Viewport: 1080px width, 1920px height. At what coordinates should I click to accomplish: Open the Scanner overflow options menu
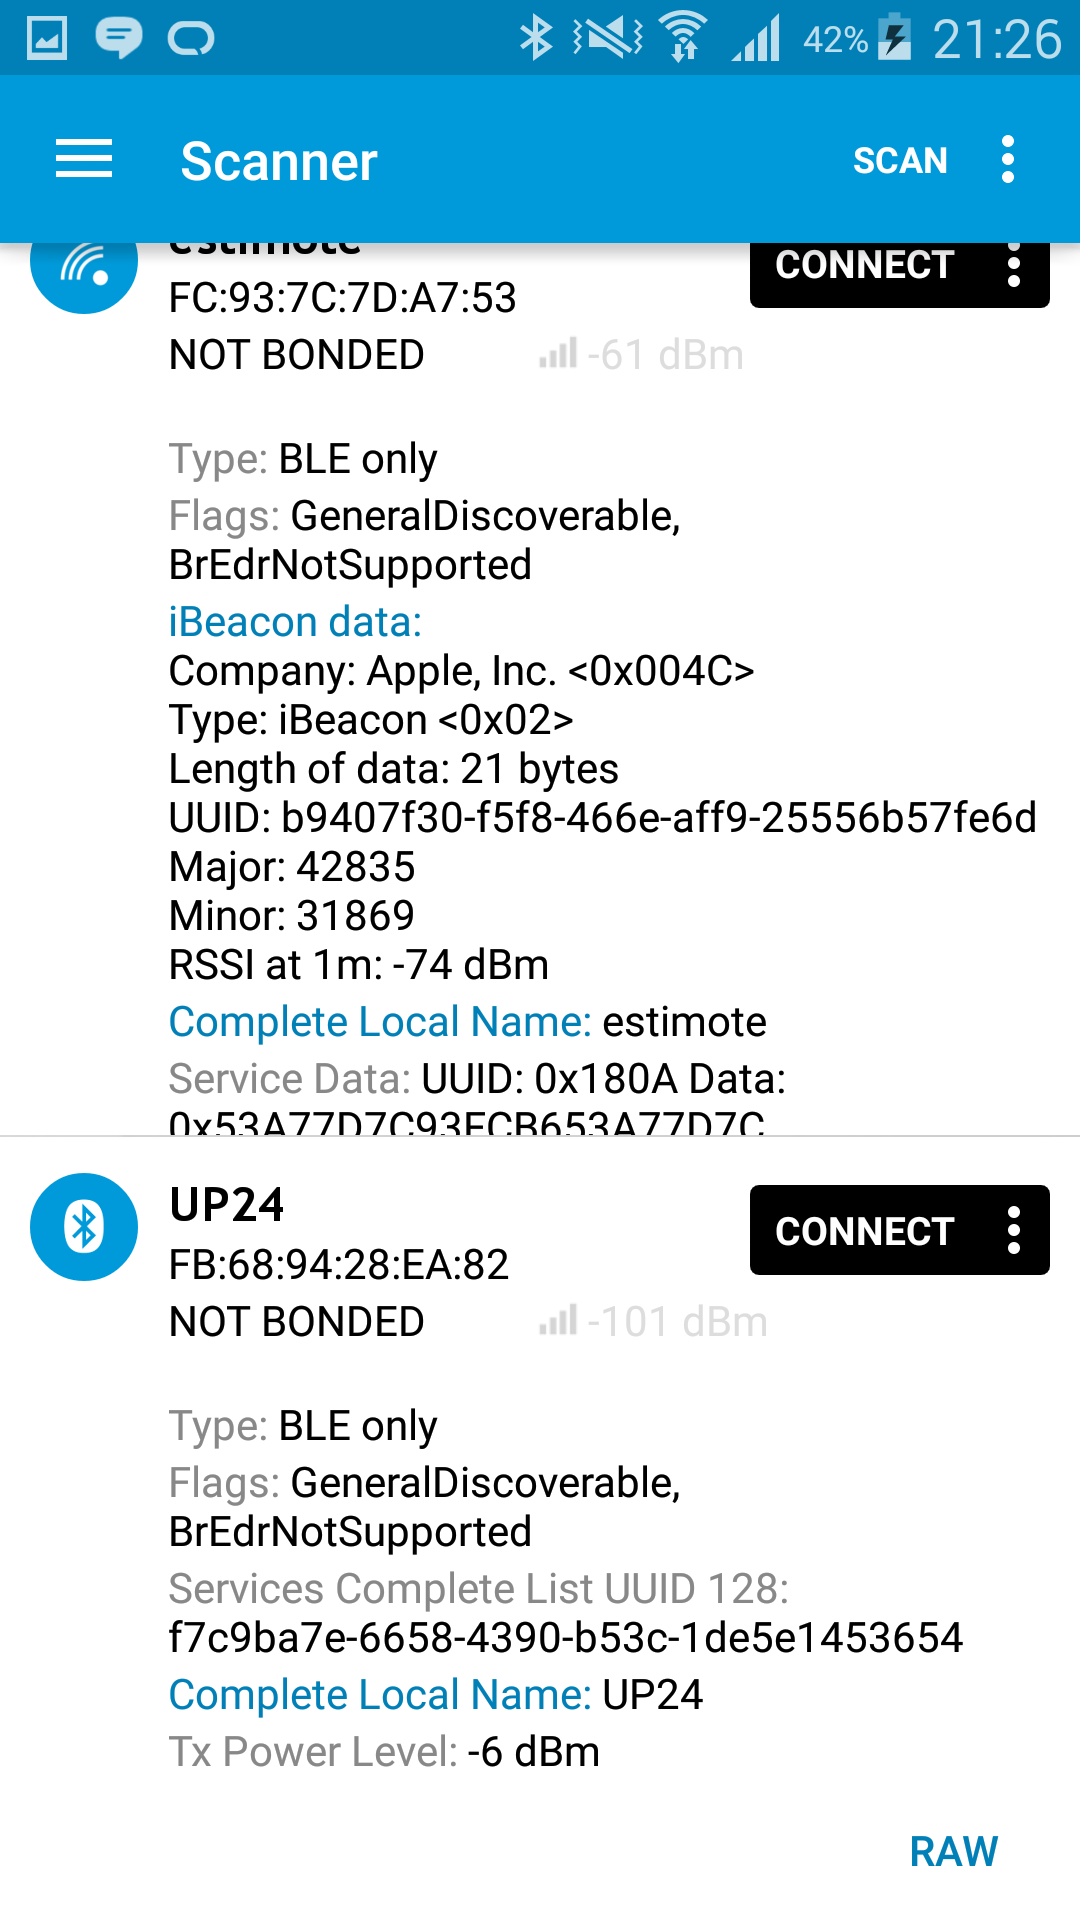pos(1008,160)
